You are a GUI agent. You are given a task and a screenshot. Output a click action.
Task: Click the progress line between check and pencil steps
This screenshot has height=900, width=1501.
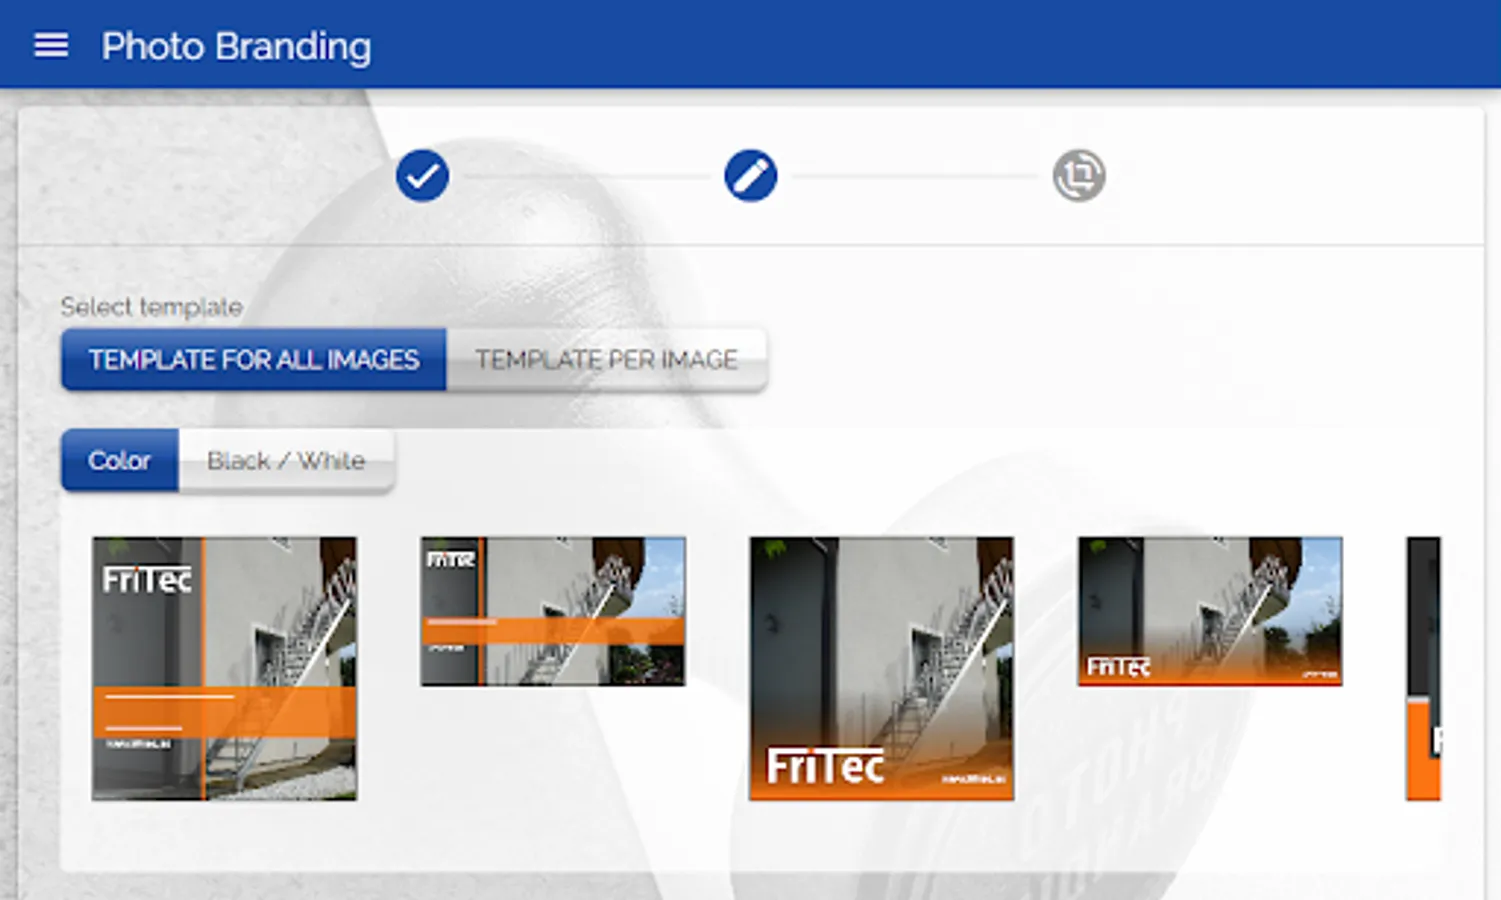coord(586,176)
